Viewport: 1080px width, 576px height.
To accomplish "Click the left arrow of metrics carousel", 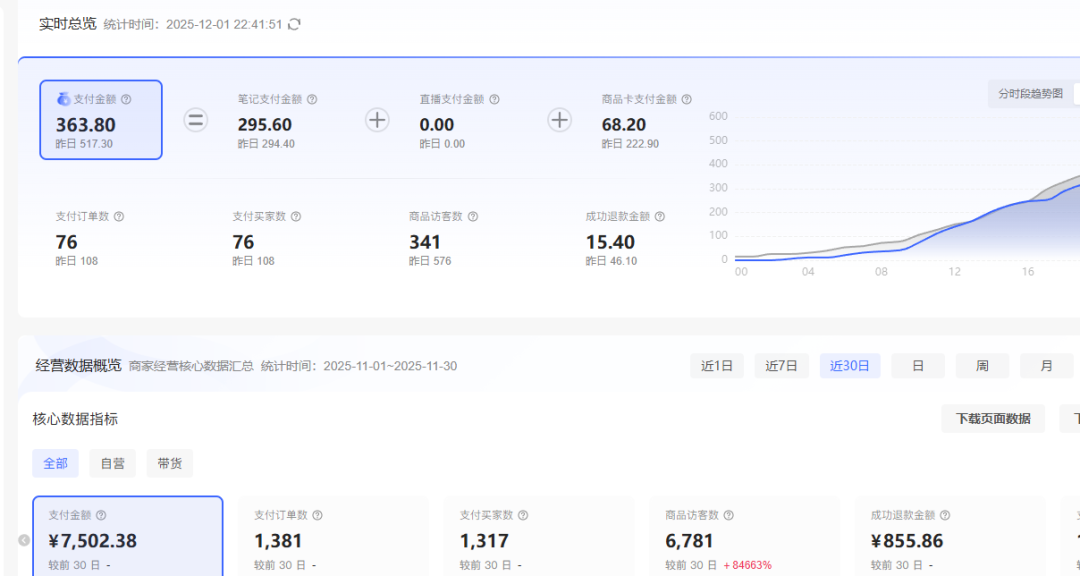I will 24,540.
